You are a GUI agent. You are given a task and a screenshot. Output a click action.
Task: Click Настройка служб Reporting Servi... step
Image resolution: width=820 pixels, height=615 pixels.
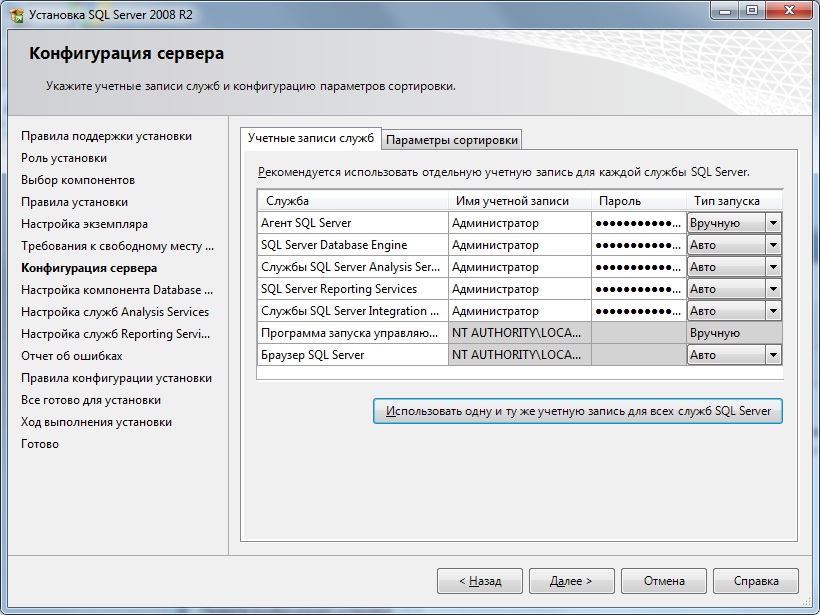(115, 334)
